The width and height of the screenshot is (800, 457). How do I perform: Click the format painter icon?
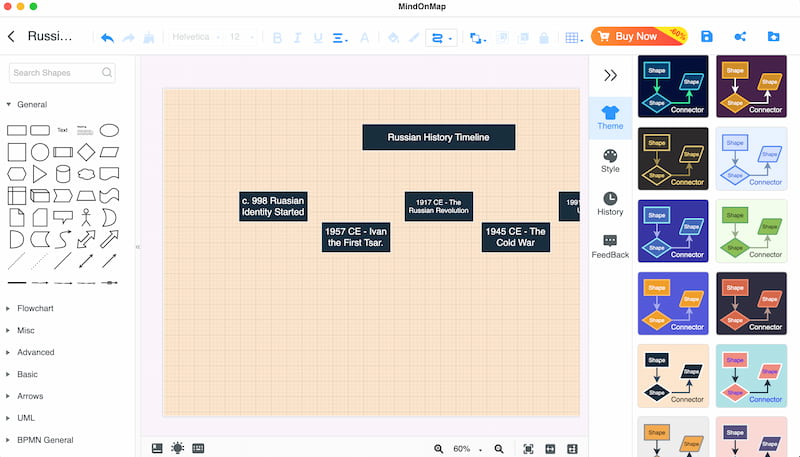(x=148, y=37)
